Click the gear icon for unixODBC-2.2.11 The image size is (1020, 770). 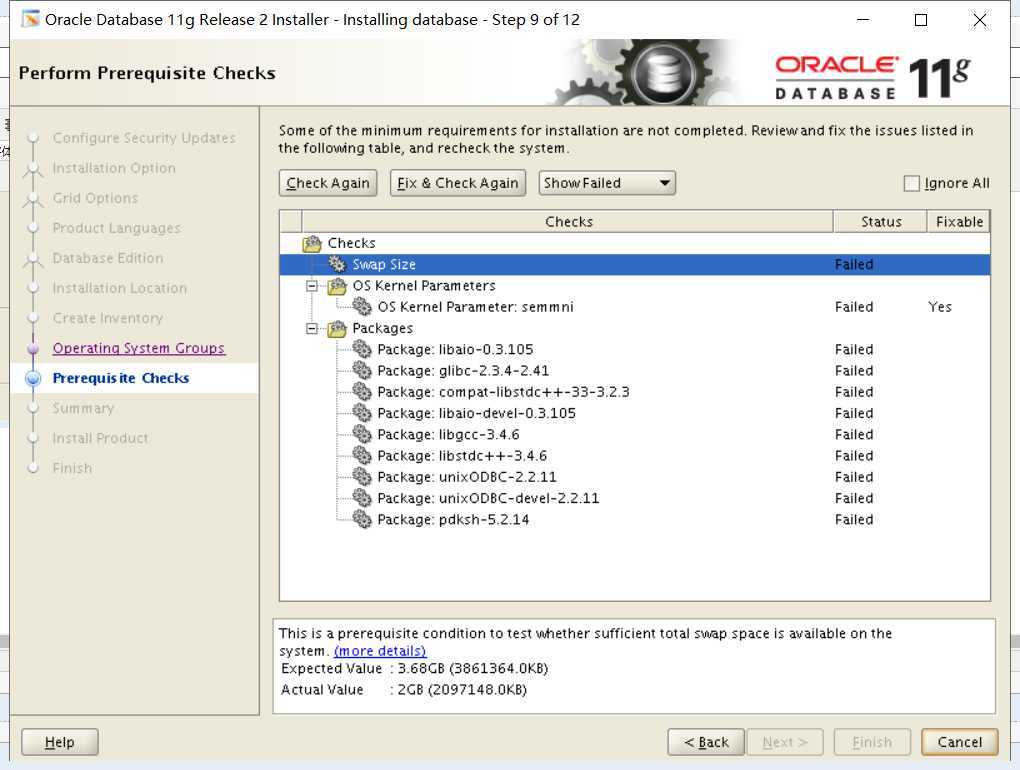click(x=362, y=477)
